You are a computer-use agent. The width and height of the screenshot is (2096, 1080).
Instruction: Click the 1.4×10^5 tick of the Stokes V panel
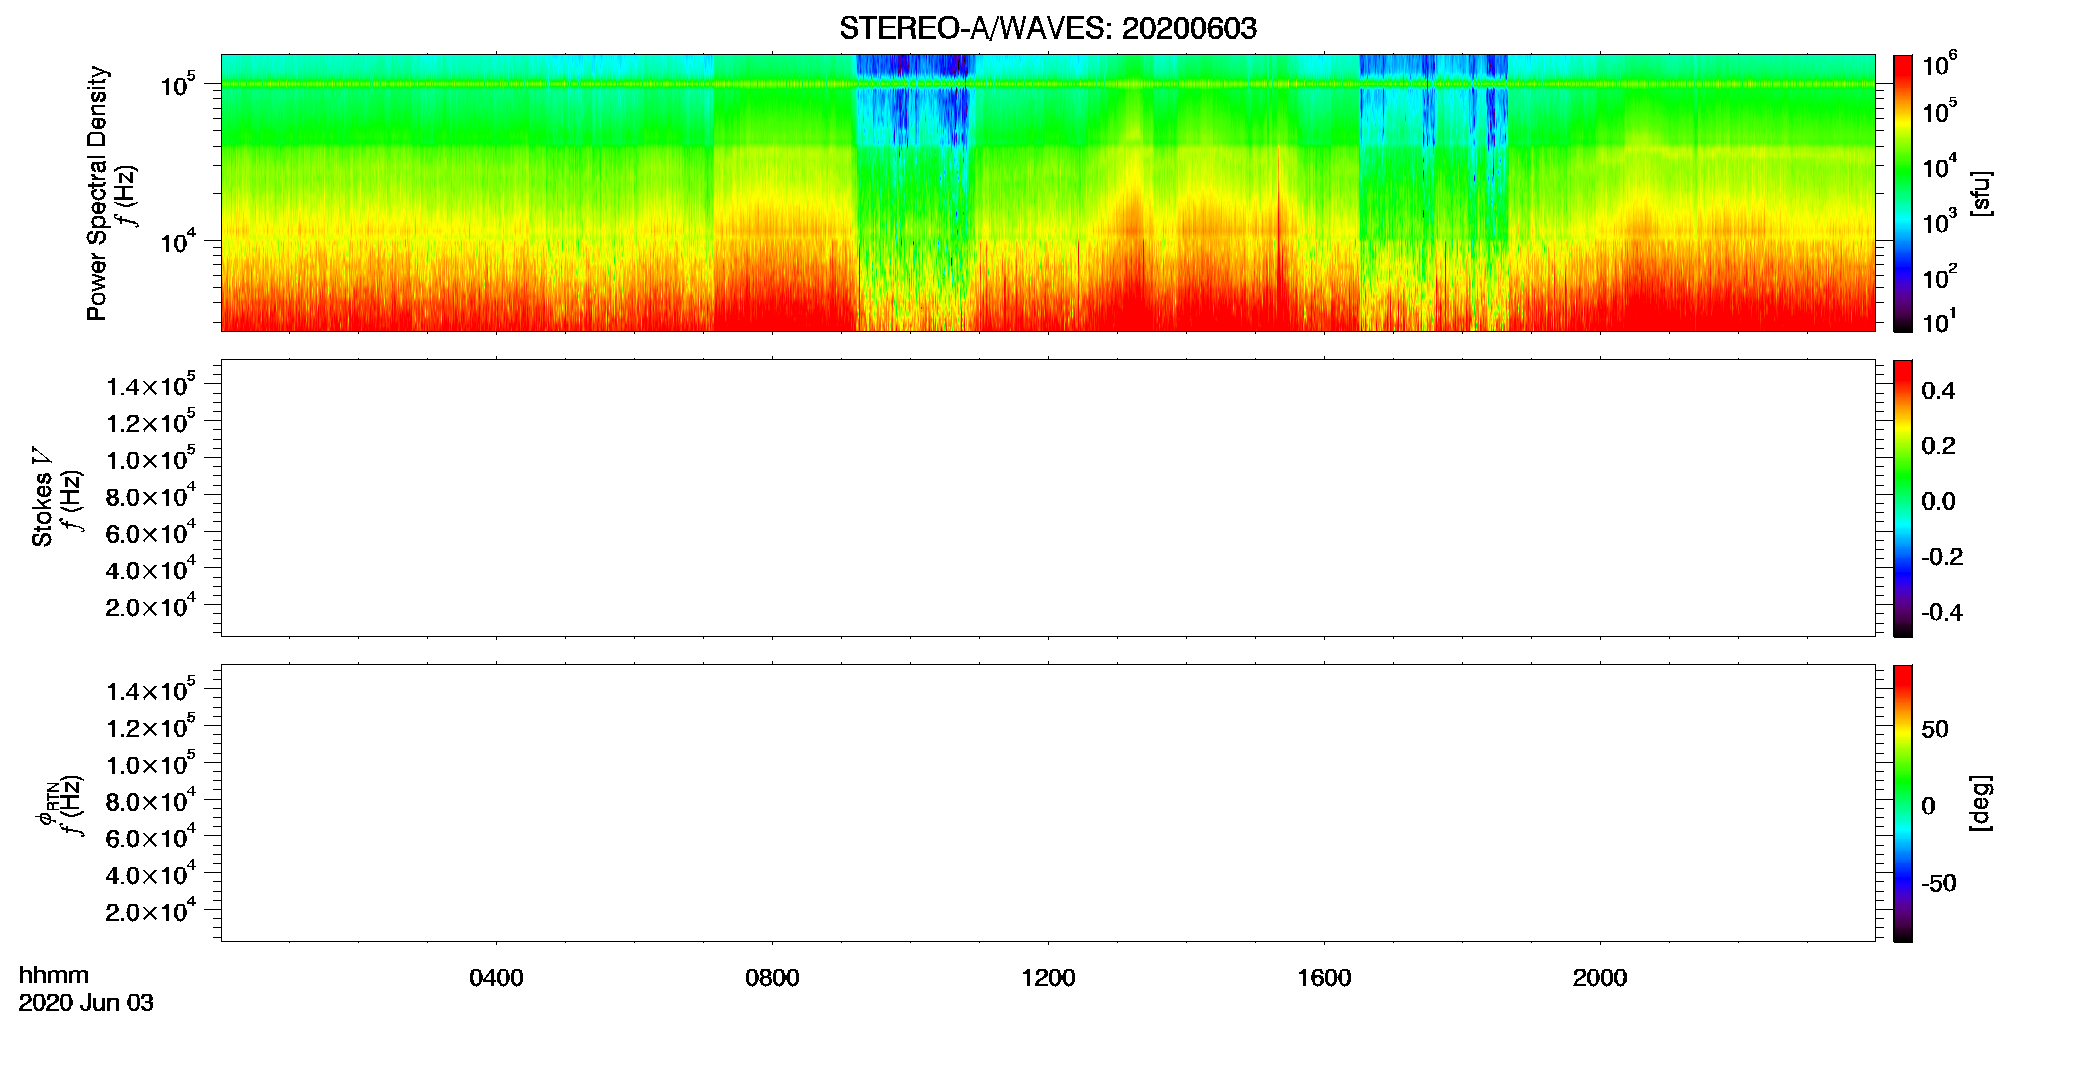point(151,385)
